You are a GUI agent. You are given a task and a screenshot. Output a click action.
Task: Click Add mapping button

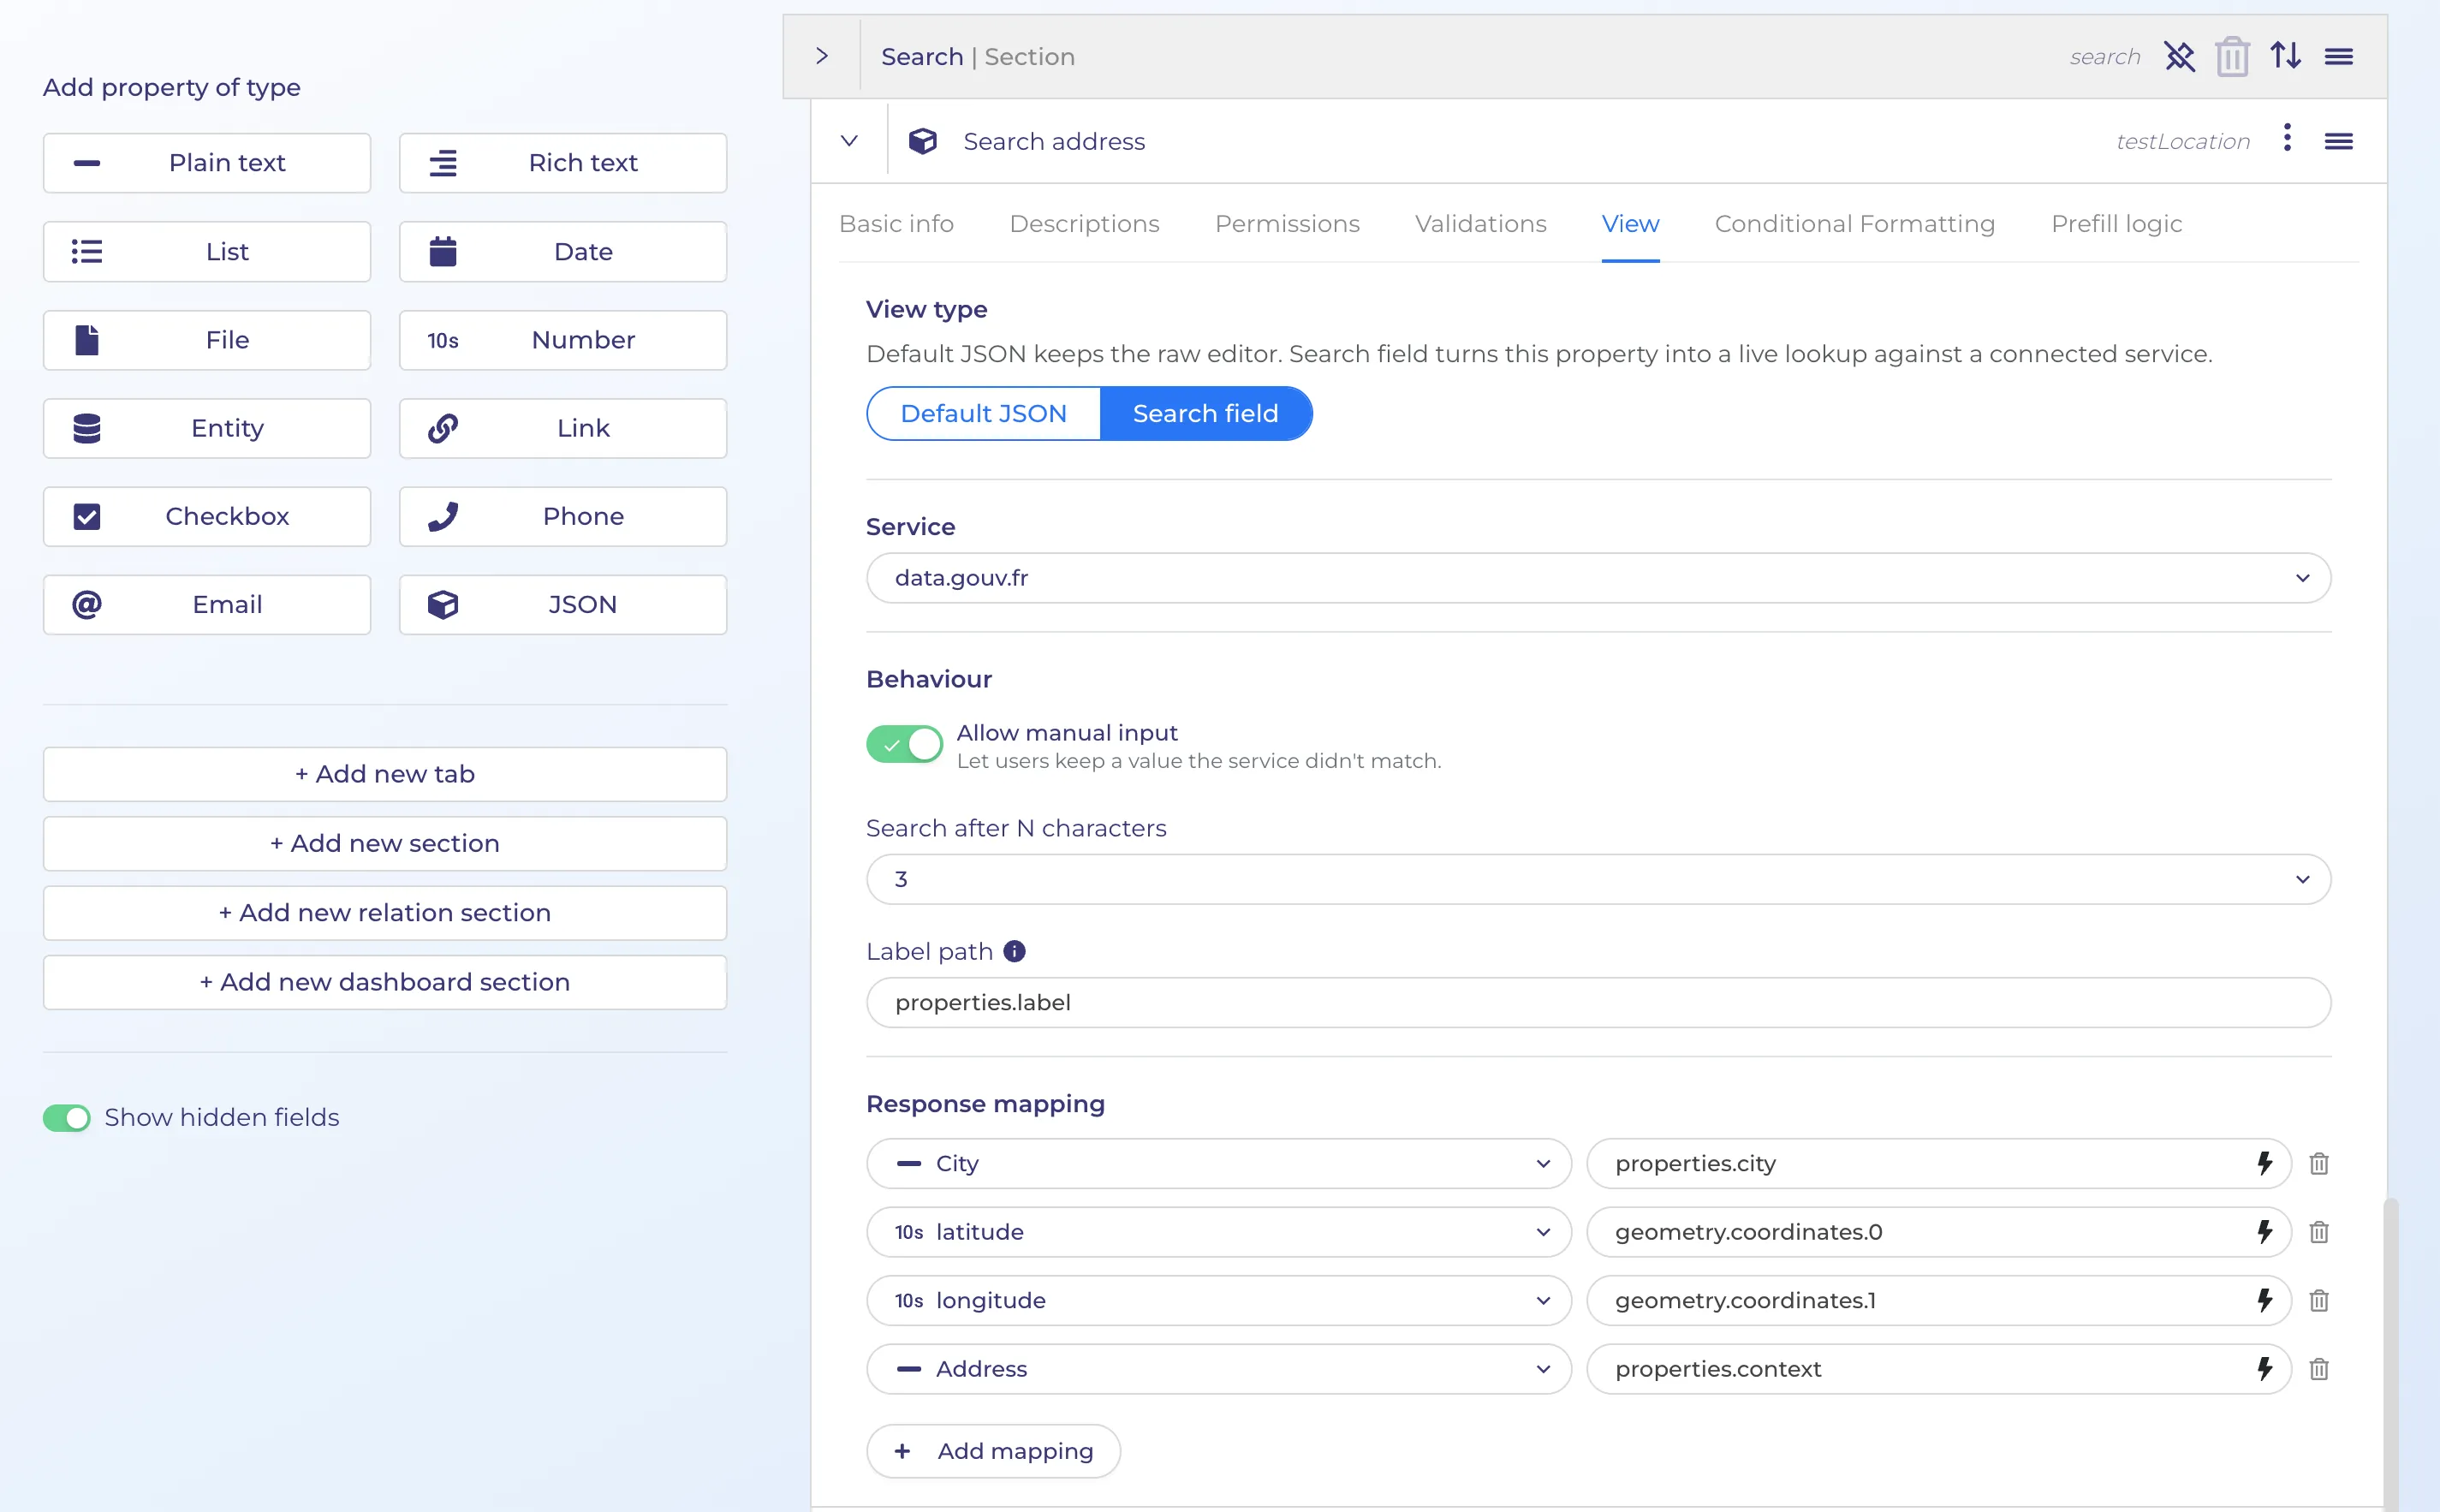tap(993, 1451)
